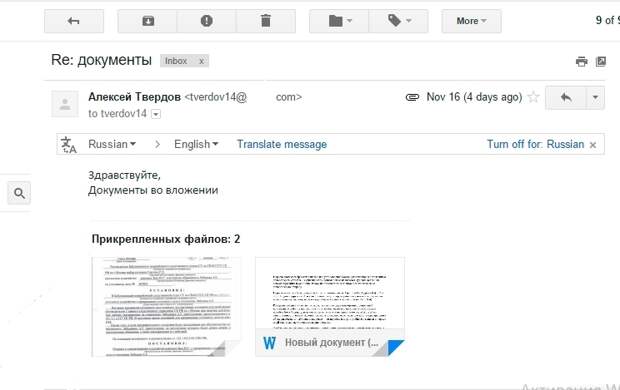Open the Новый документ Word attachment
The image size is (620, 390).
coord(330,307)
